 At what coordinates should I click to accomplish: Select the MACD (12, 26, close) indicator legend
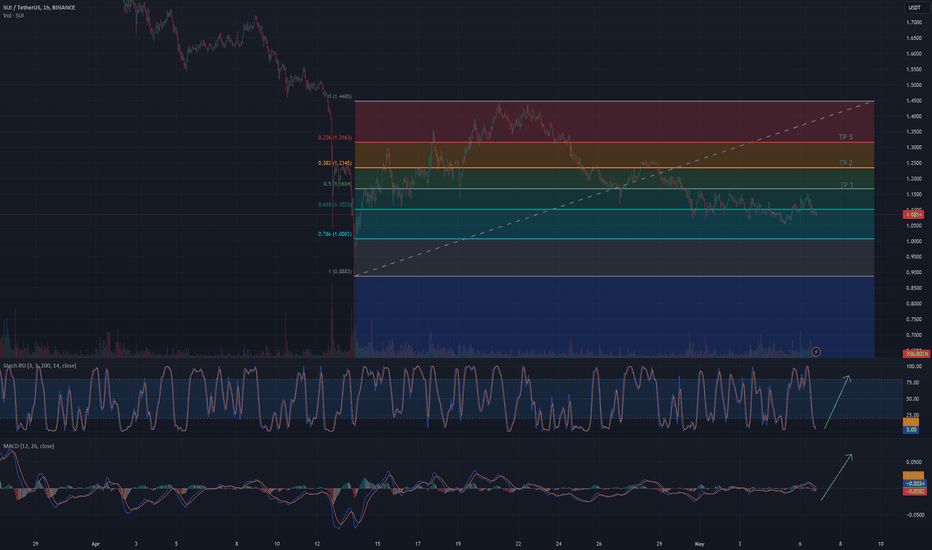pos(29,446)
